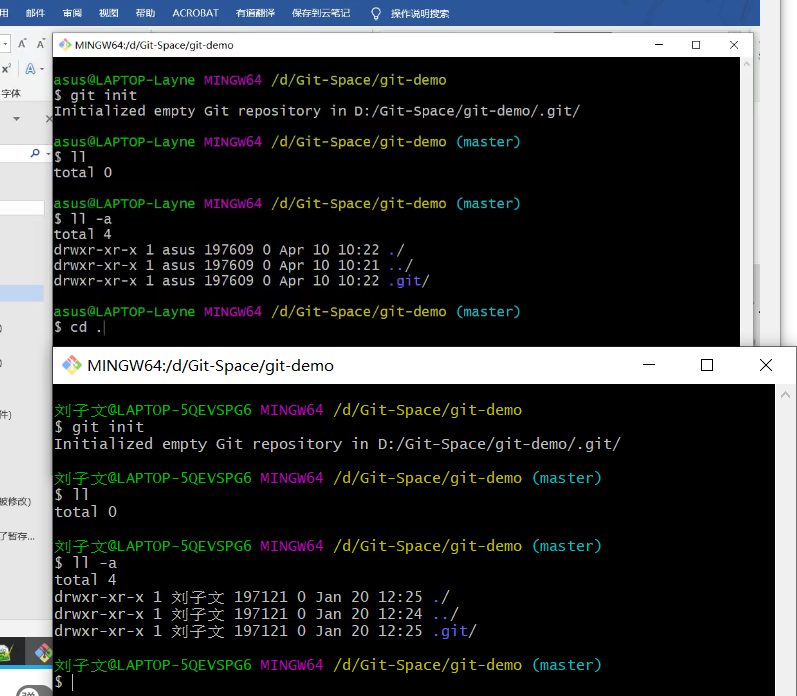This screenshot has height=696, width=797.
Task: Click 'total 0' line in the asus terminal
Action: point(83,172)
